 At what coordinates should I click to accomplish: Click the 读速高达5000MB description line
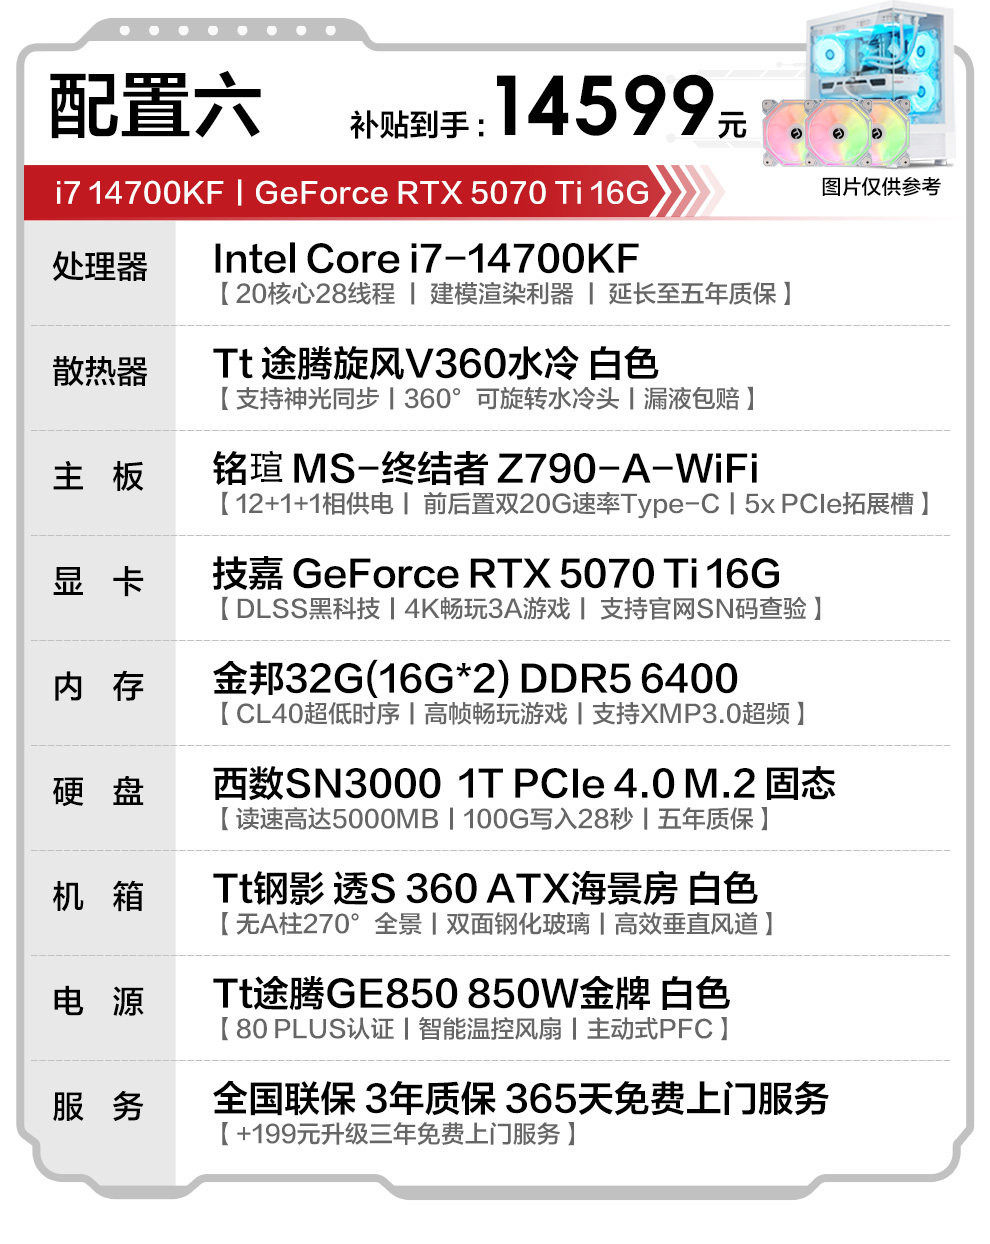[x=494, y=819]
